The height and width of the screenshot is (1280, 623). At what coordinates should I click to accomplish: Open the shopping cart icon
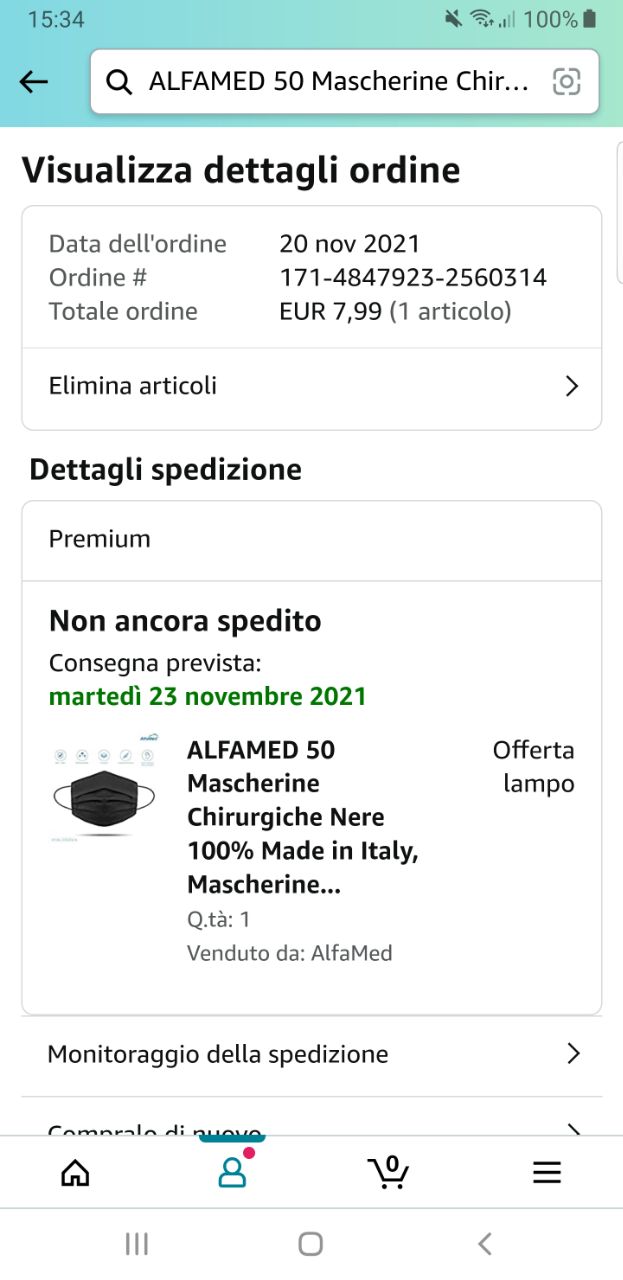(x=388, y=1171)
